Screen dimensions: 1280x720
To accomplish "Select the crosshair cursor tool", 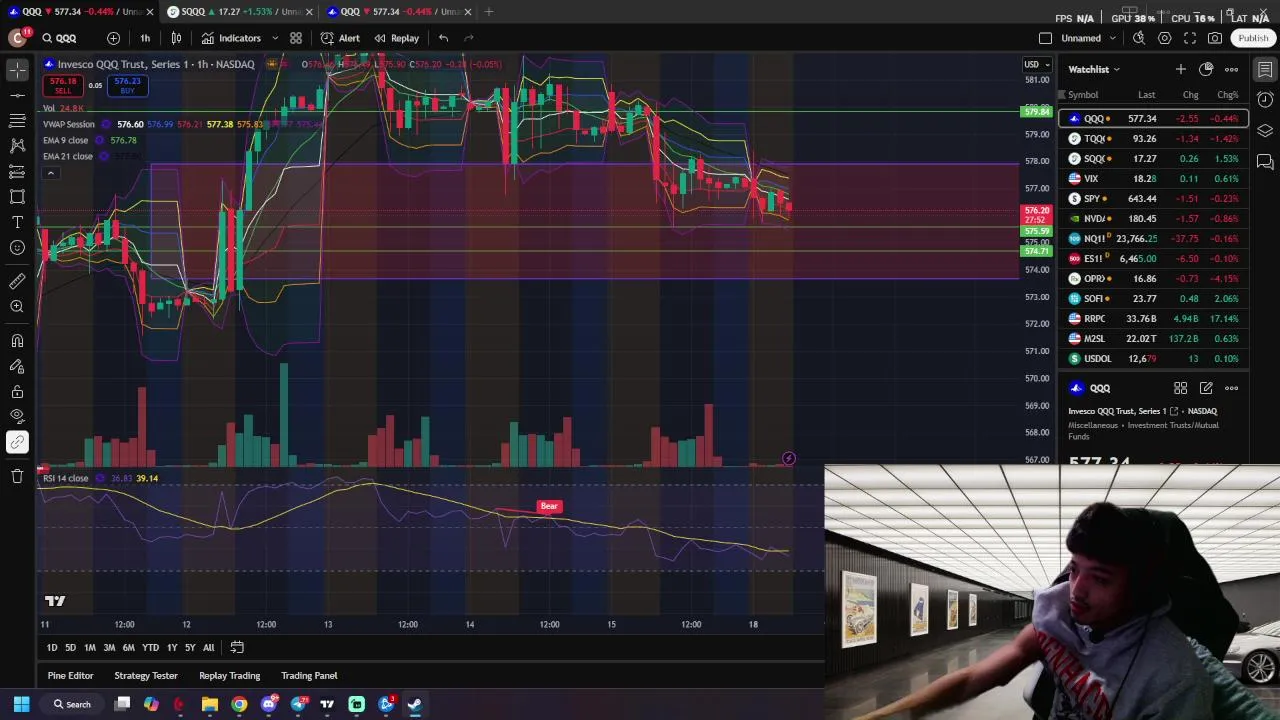I will point(17,69).
